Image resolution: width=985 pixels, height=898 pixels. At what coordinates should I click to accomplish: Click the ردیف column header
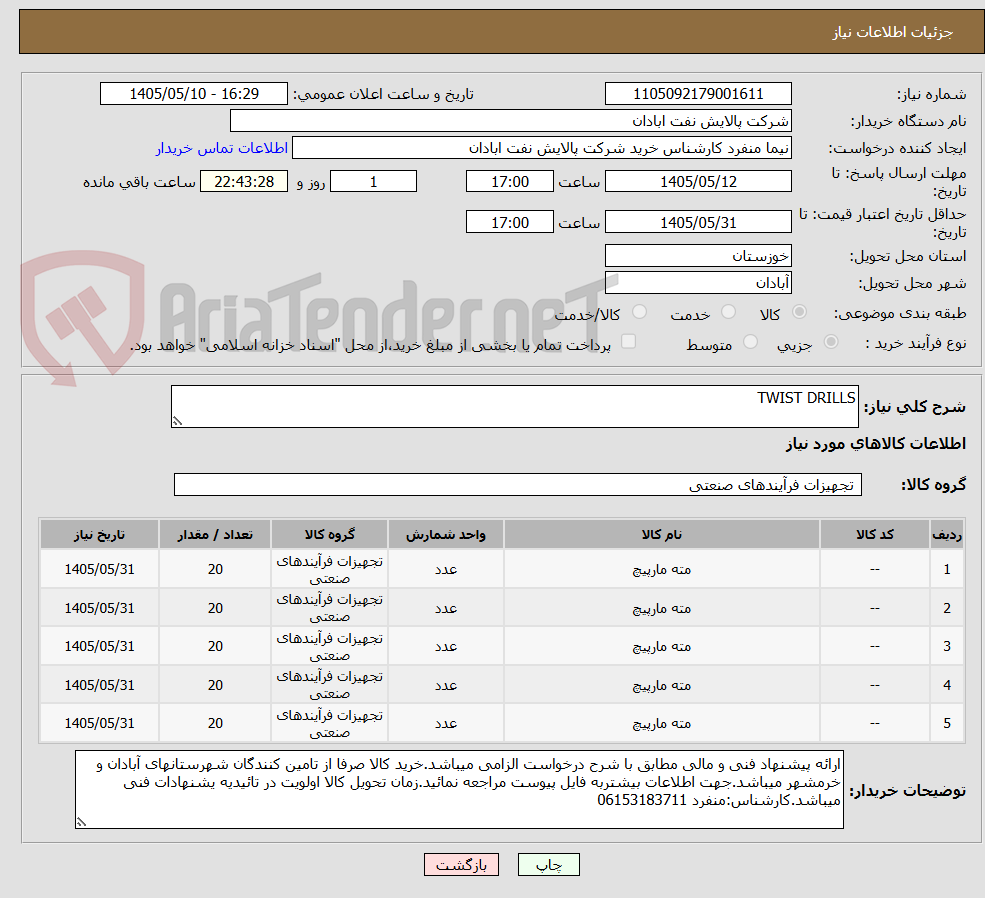947,534
